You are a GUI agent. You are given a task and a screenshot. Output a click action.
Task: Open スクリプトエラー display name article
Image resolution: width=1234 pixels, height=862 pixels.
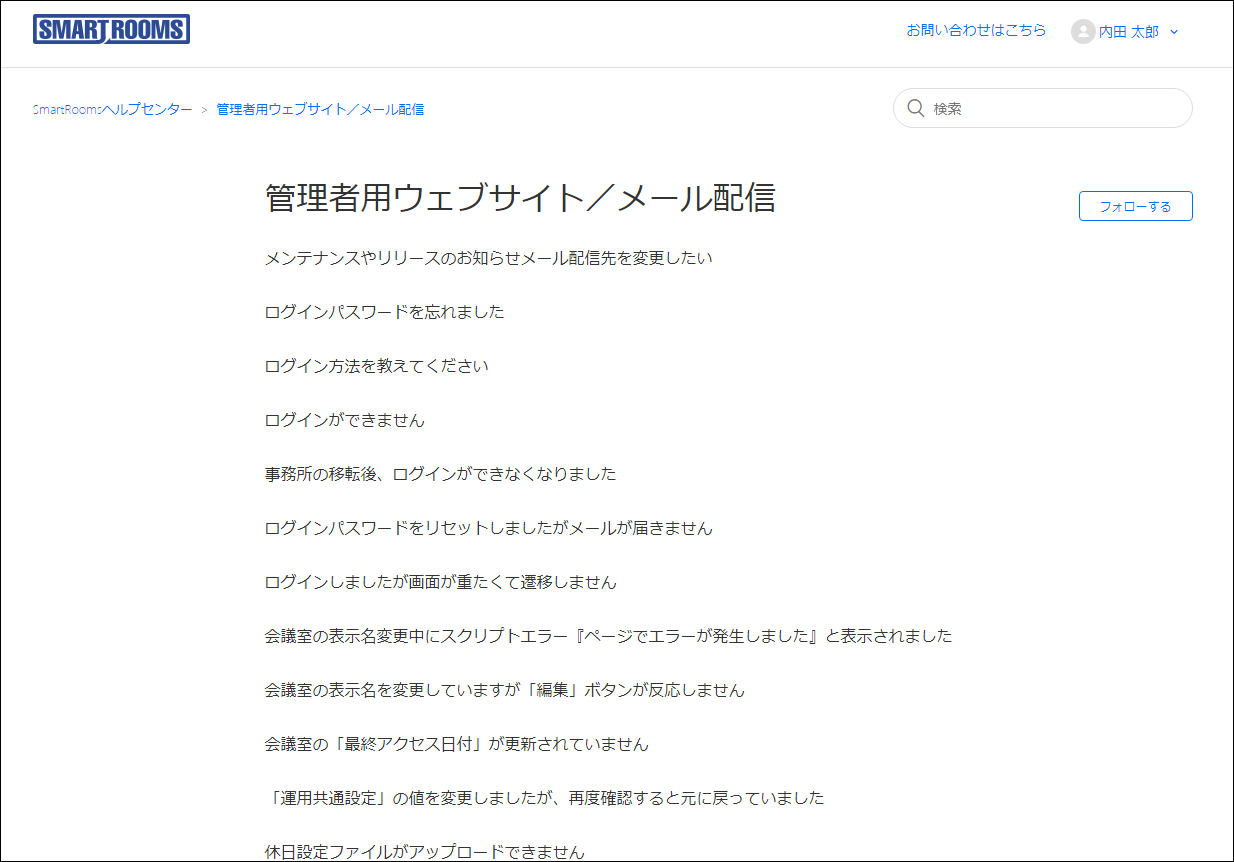pos(608,636)
